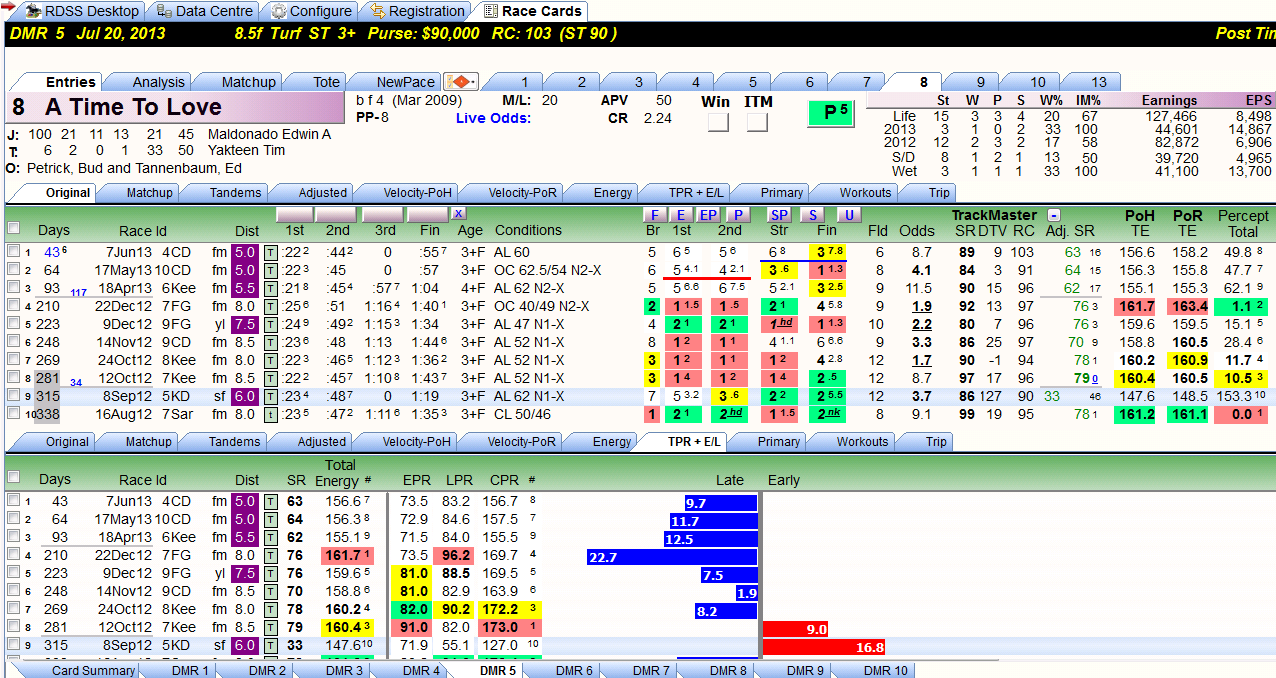
Task: Click the horse name A Time To Love
Action: (133, 107)
